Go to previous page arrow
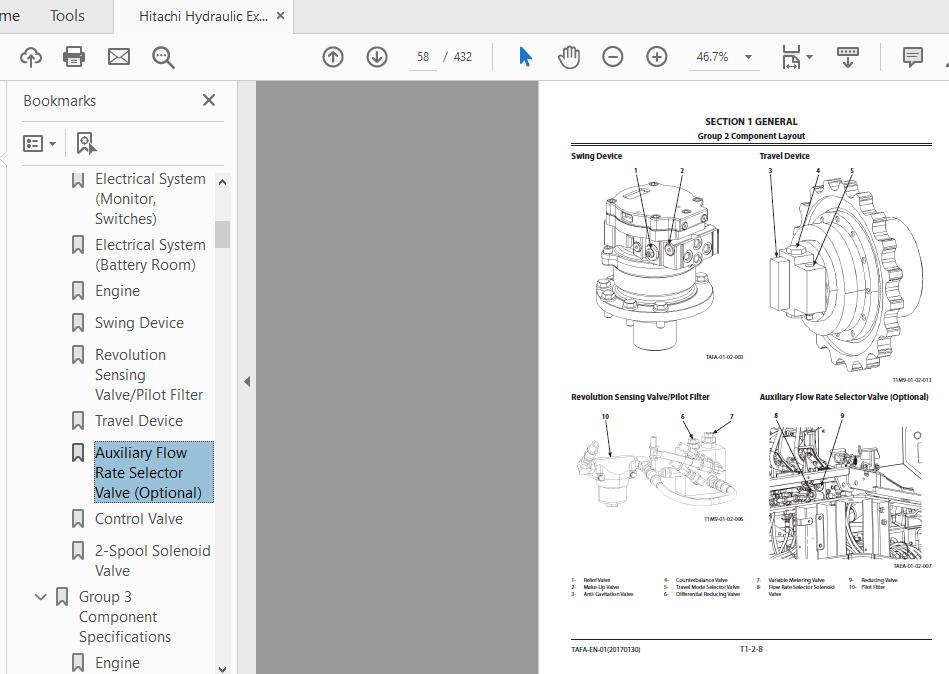Screen dimensions: 949x674 click(333, 57)
